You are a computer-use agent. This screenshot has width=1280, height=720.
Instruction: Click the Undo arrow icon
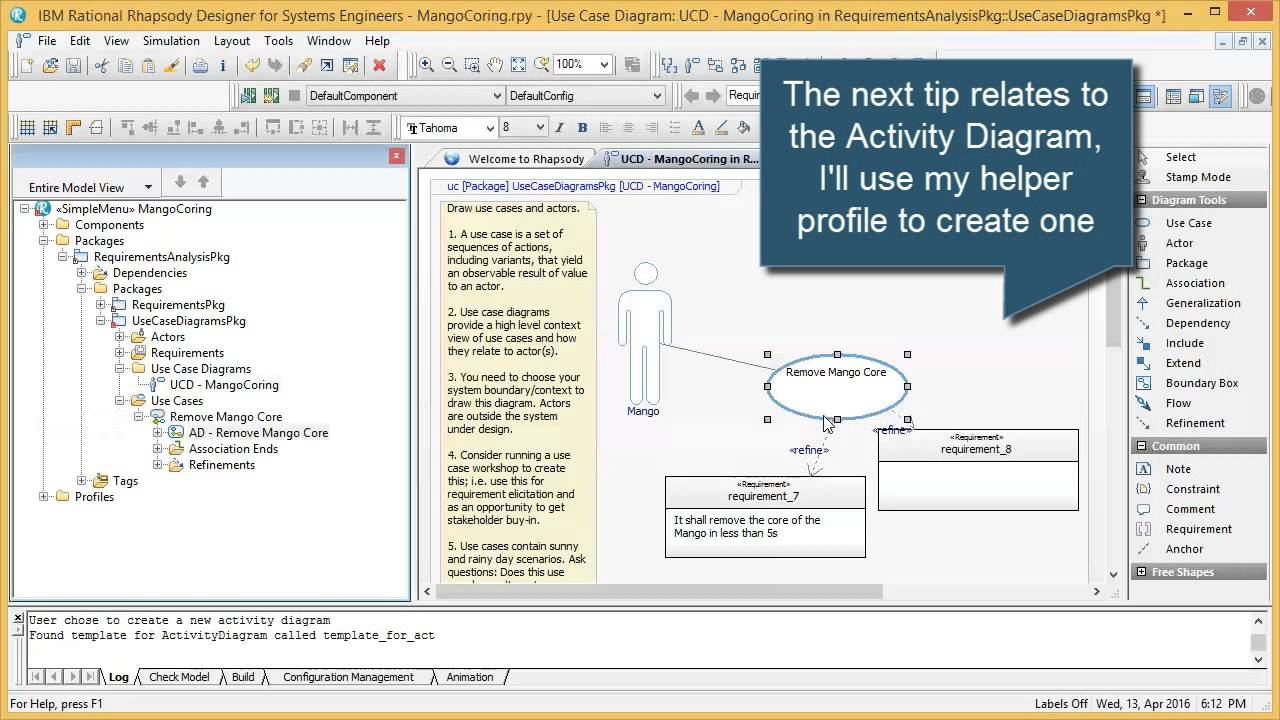[252, 65]
